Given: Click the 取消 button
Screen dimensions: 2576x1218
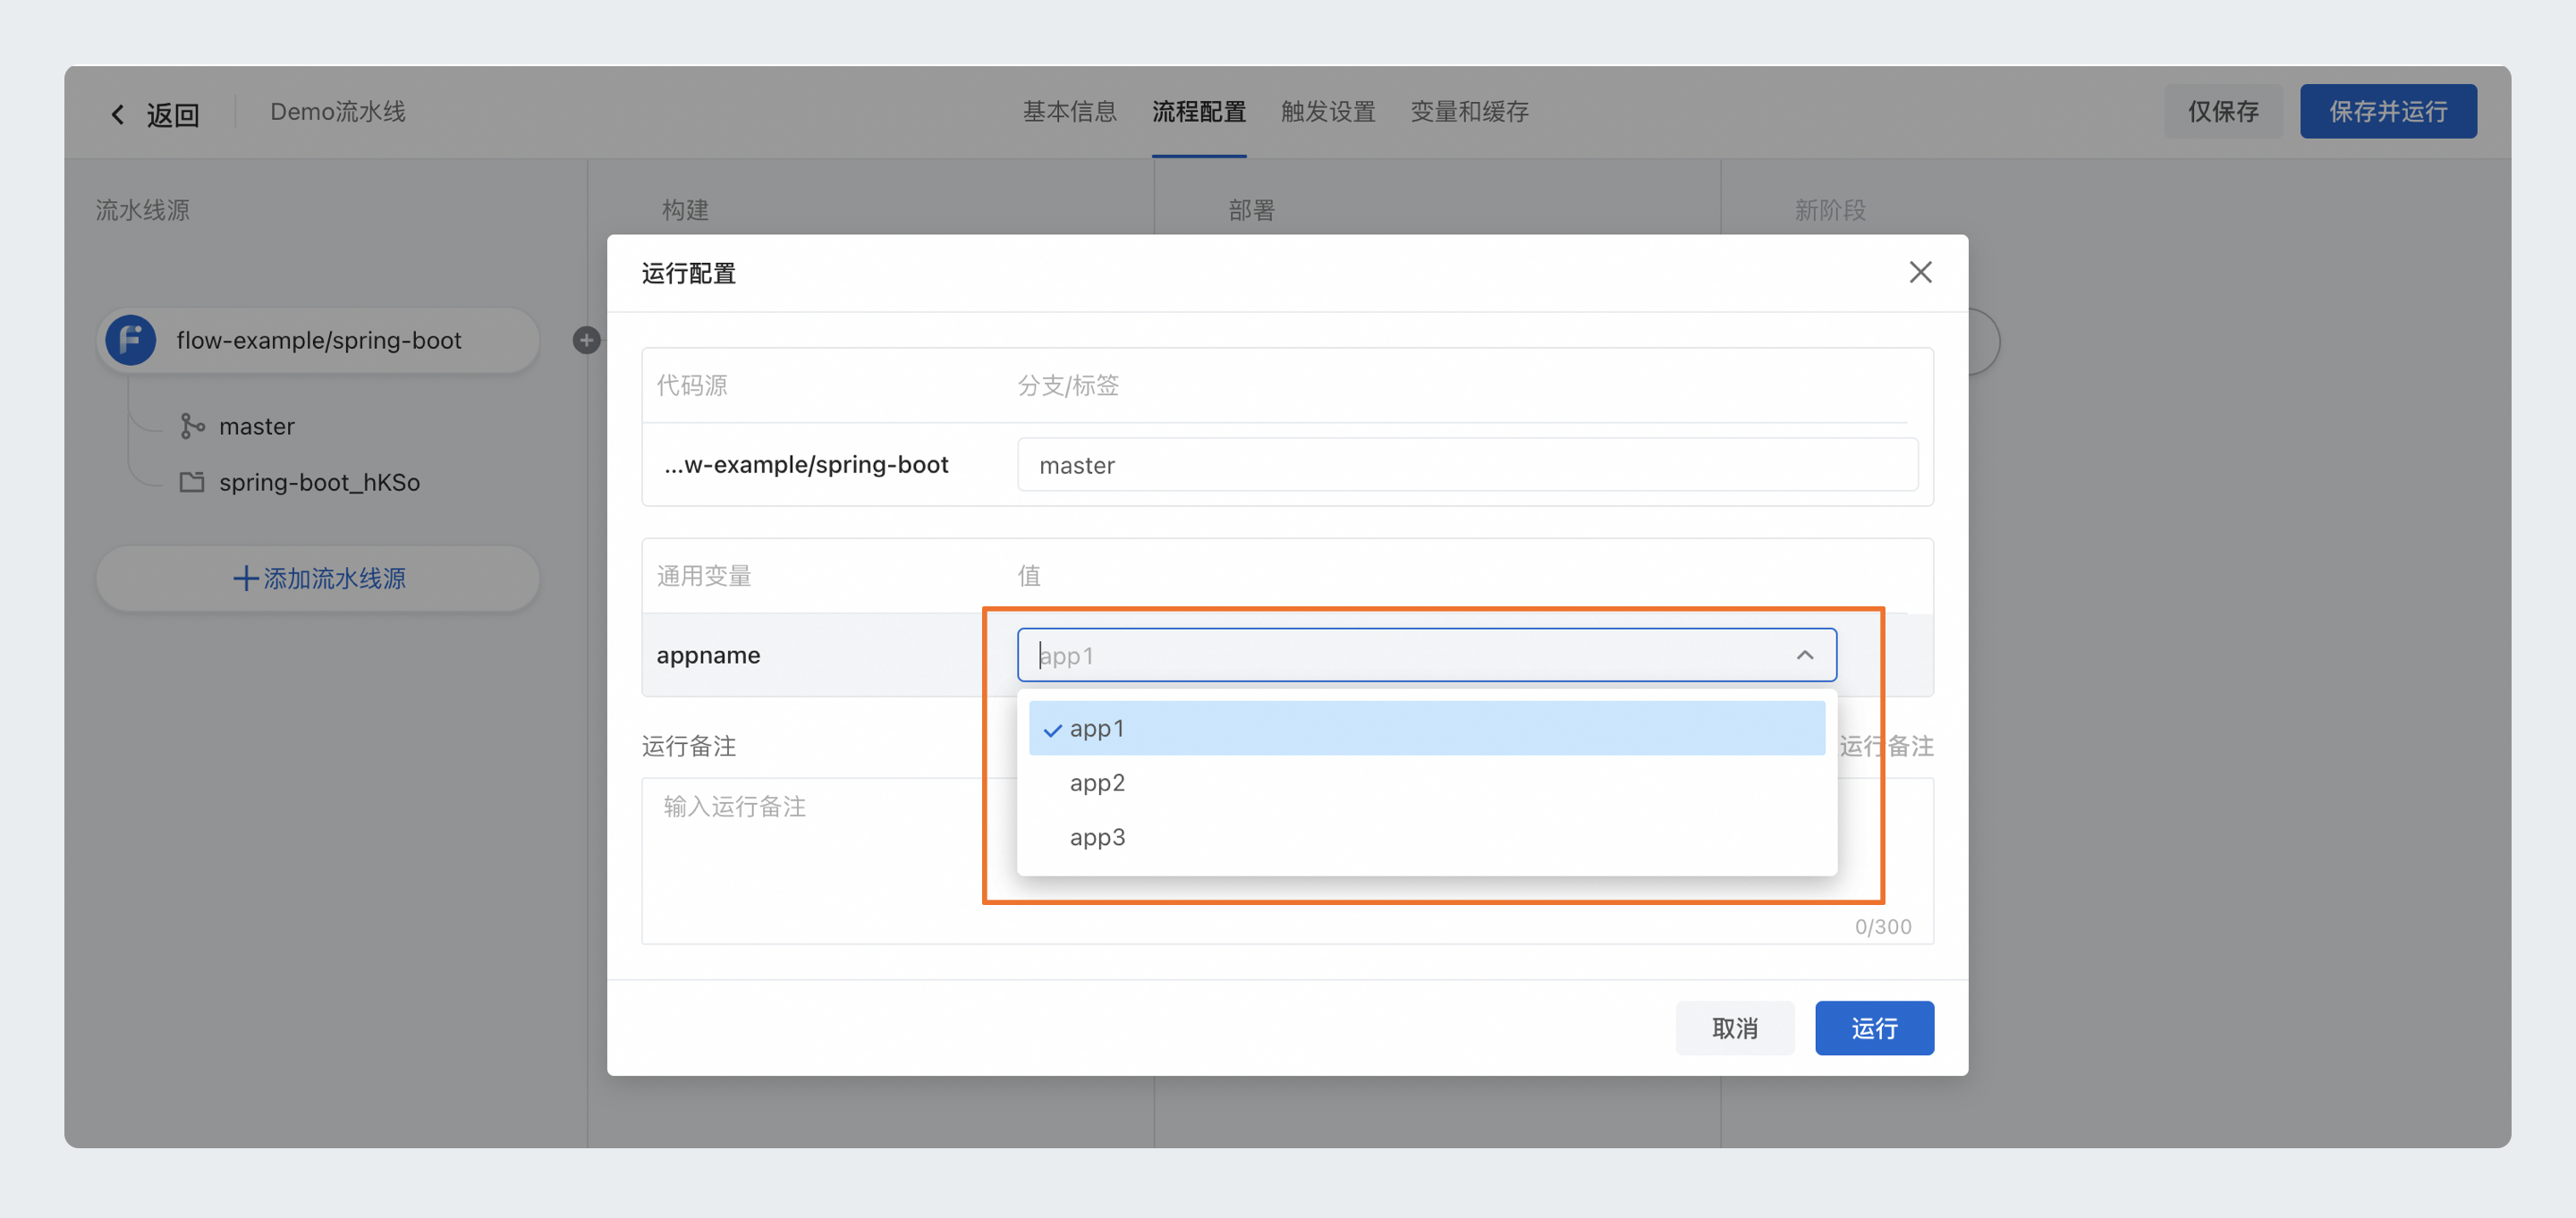Looking at the screenshot, I should 1734,1028.
